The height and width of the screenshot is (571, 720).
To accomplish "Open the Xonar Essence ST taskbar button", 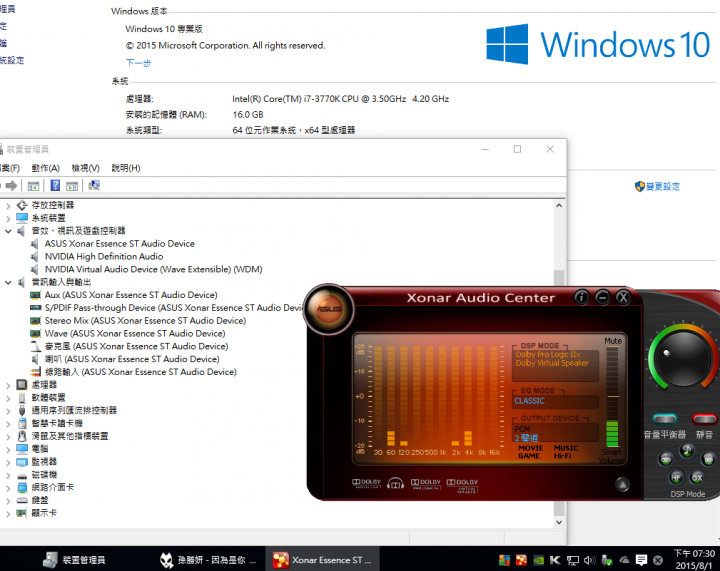I will point(322,560).
